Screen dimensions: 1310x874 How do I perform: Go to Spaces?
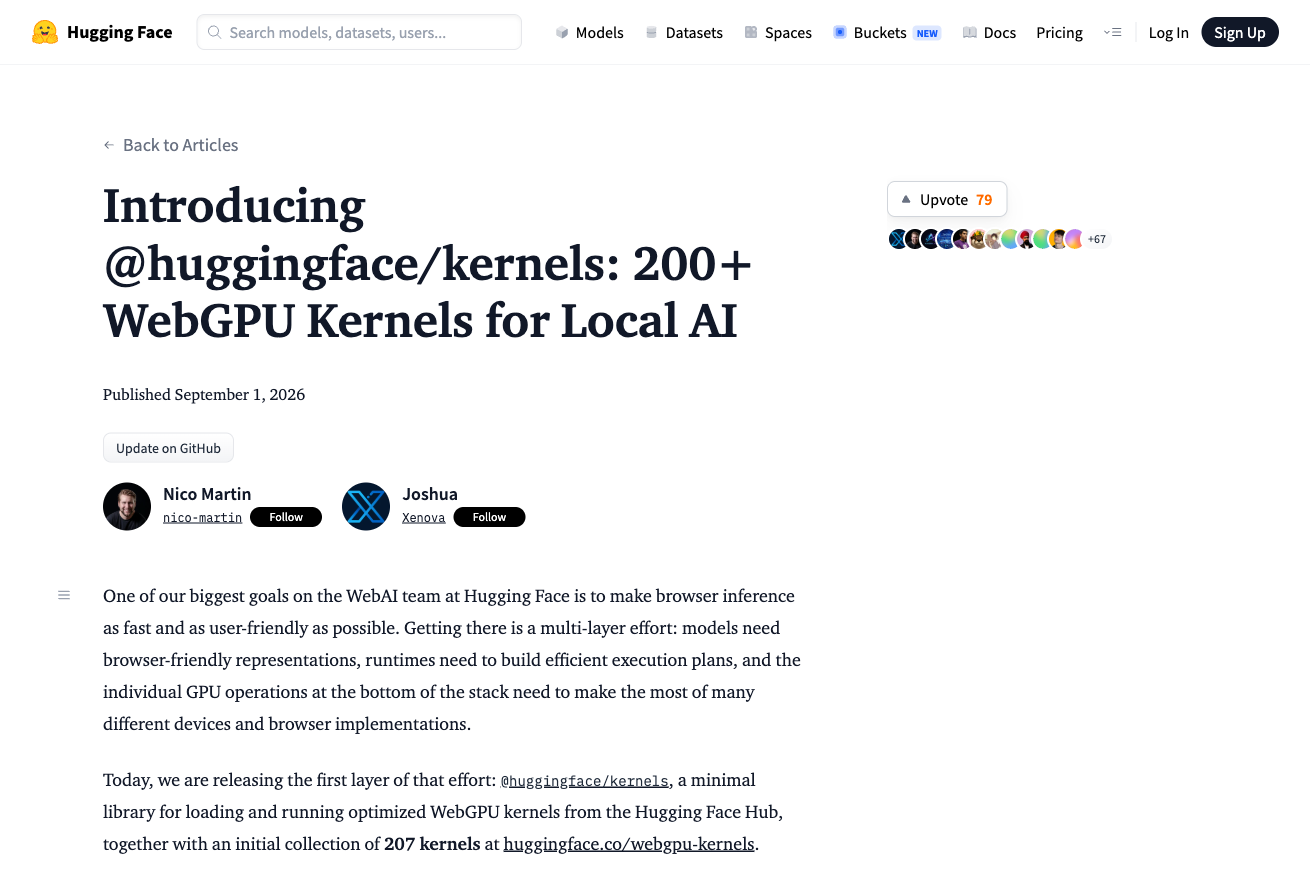point(778,32)
